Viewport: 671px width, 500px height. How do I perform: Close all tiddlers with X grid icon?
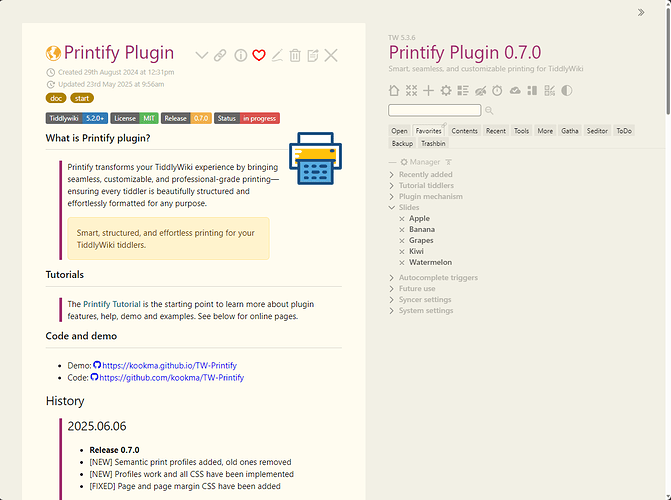[x=411, y=90]
